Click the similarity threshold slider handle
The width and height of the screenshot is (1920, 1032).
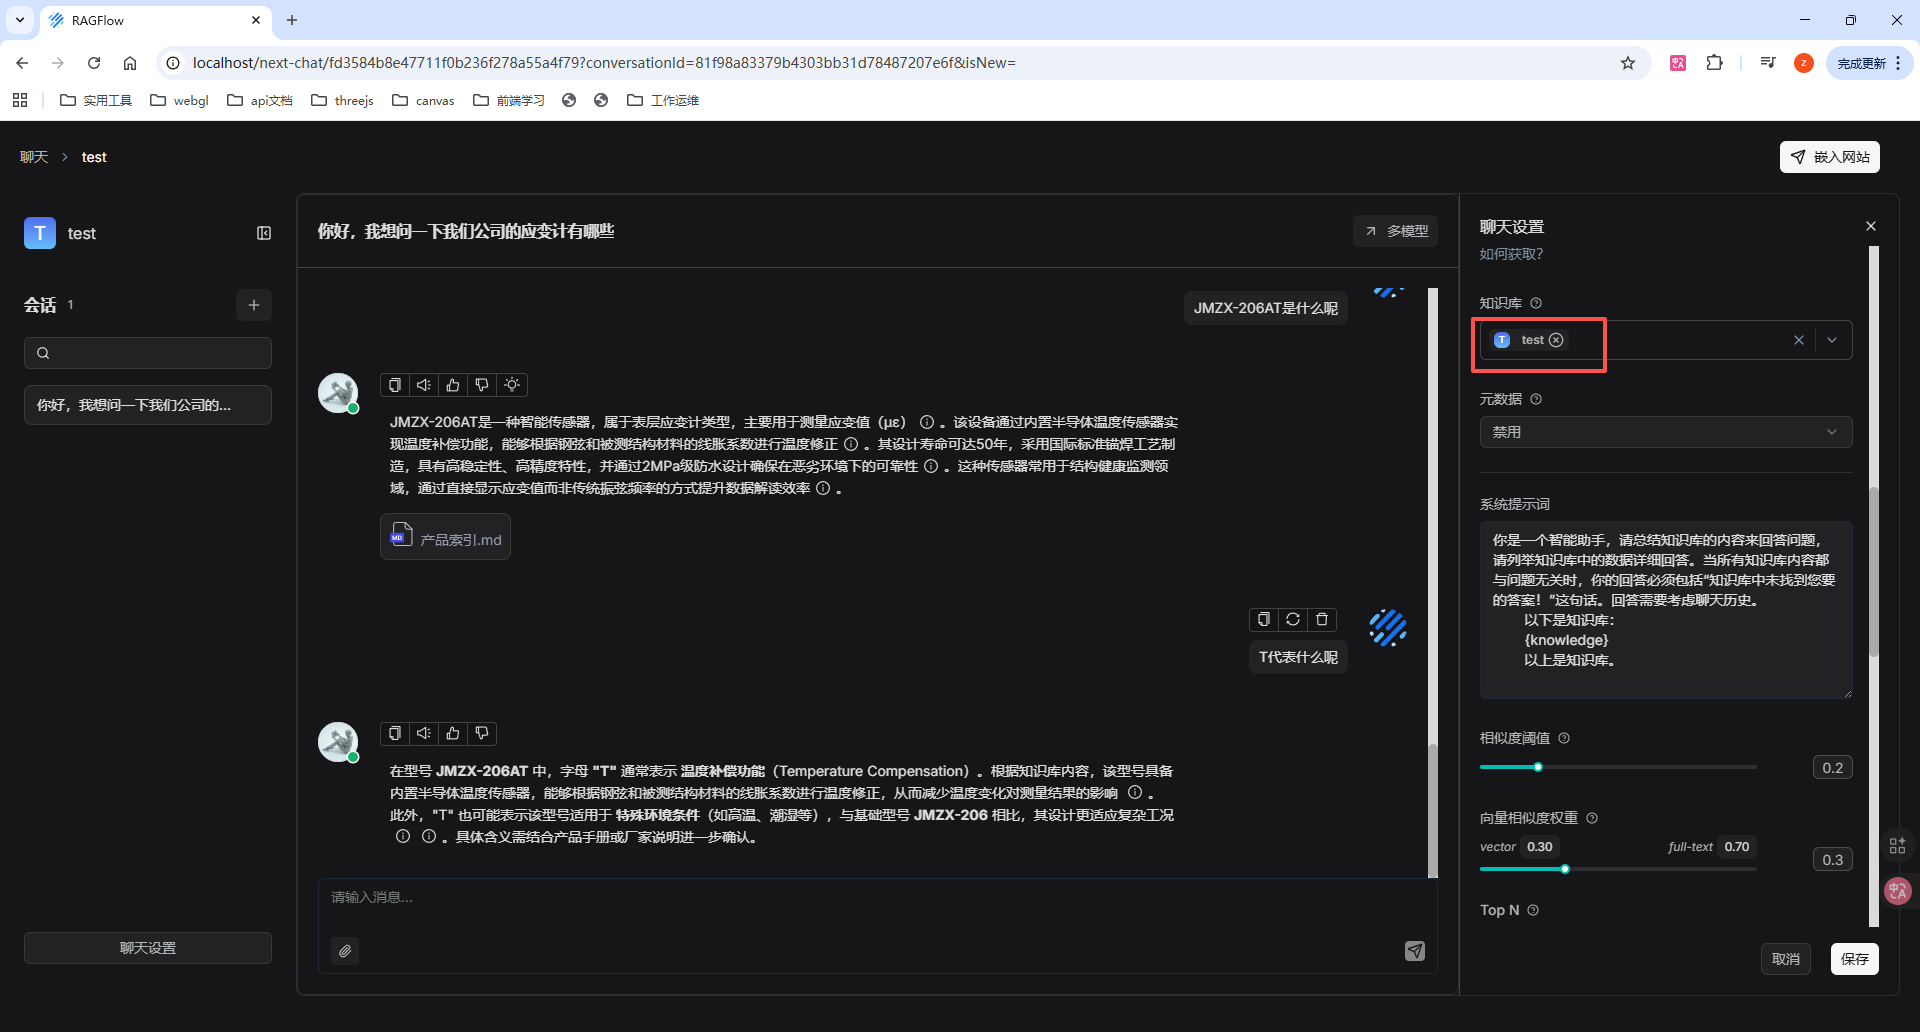1538,767
